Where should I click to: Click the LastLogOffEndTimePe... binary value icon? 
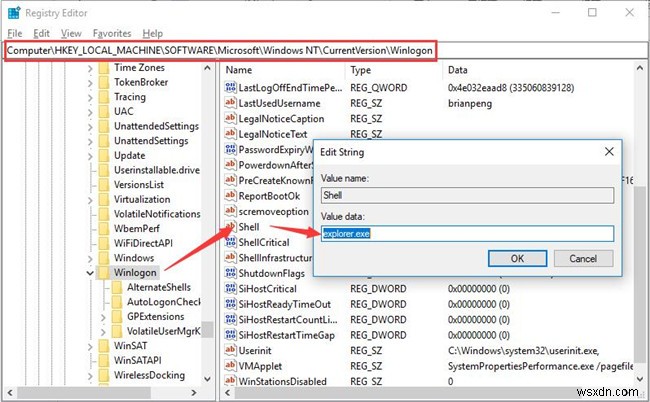(x=230, y=87)
